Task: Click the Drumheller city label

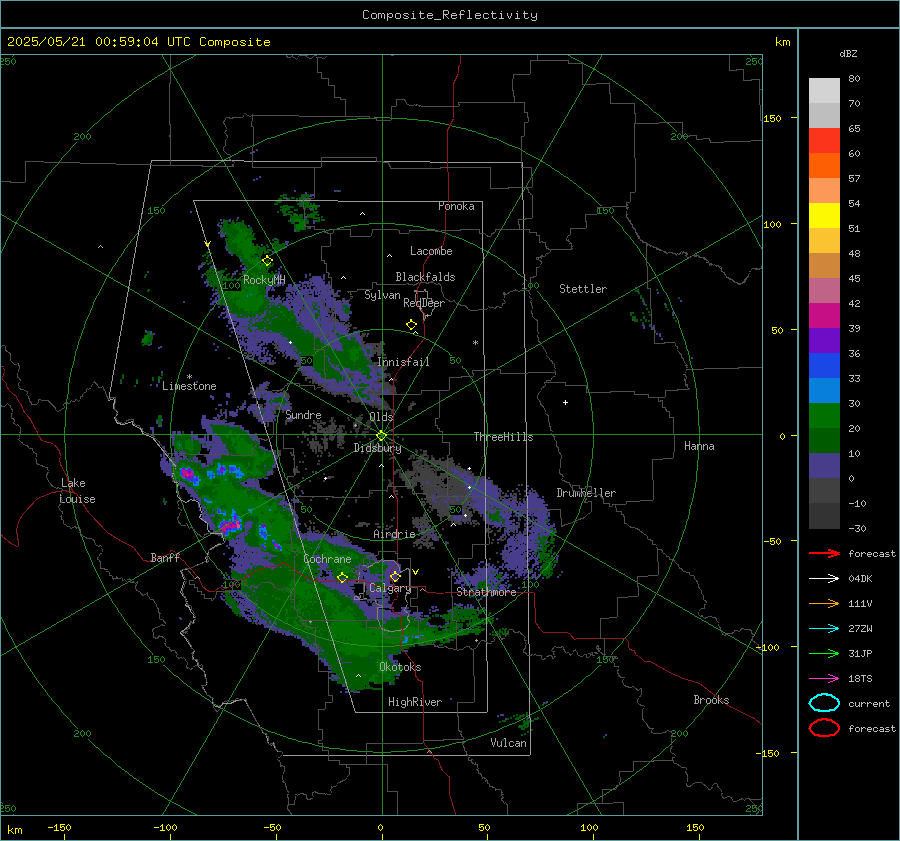Action: tap(586, 493)
